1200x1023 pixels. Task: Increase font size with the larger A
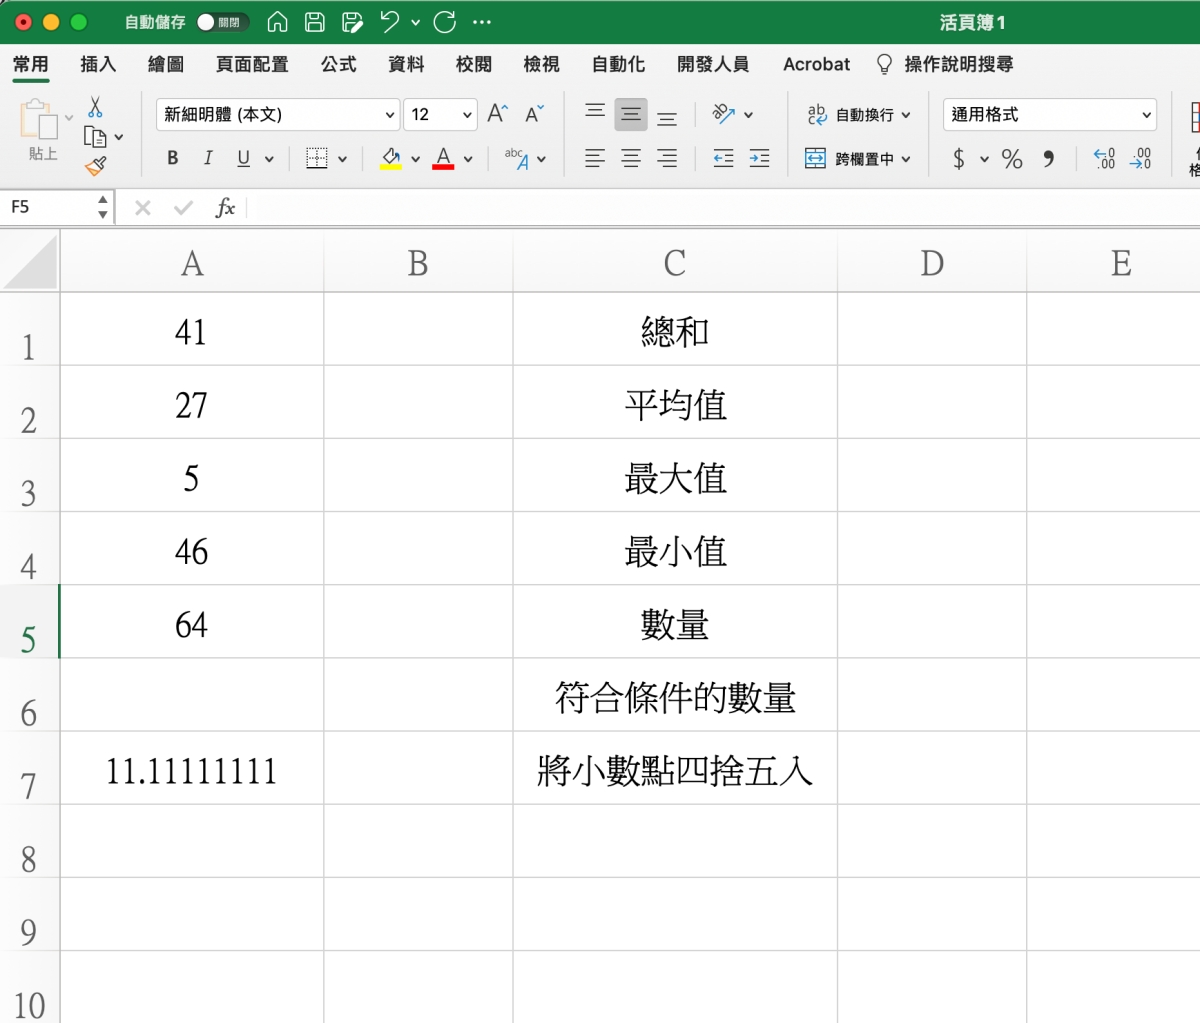[x=498, y=114]
